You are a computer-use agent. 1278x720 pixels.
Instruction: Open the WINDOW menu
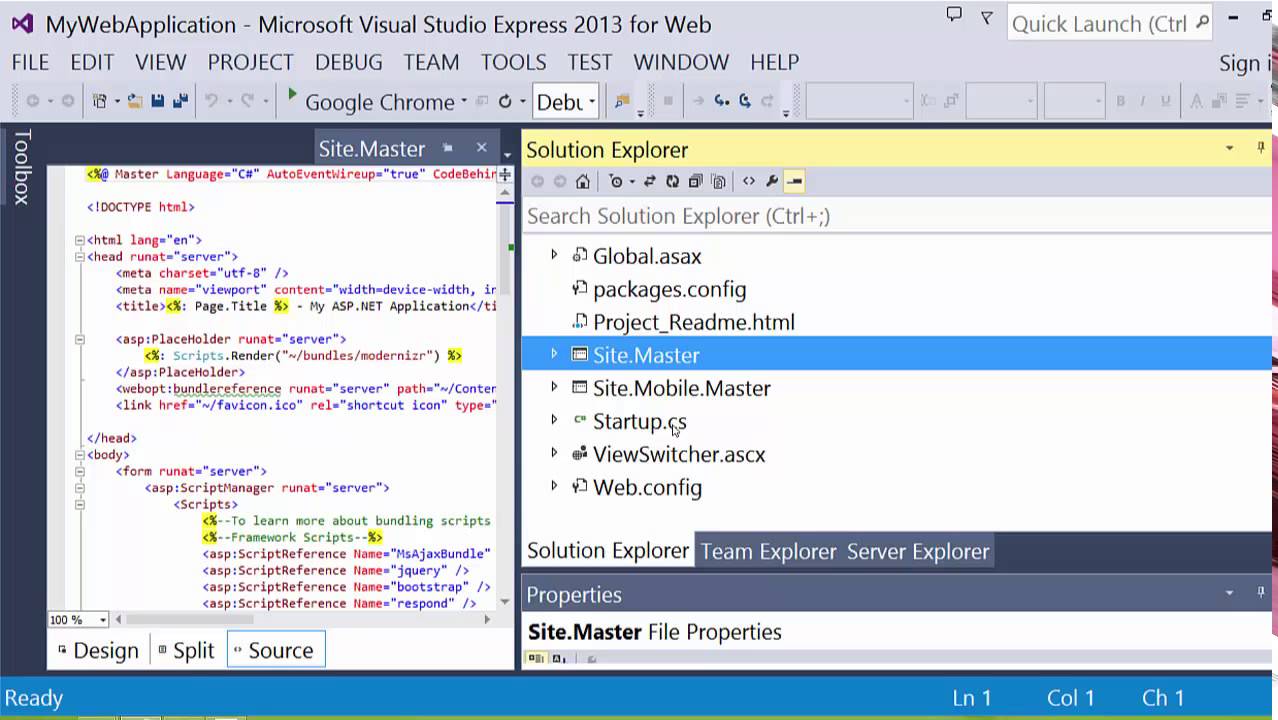[680, 62]
